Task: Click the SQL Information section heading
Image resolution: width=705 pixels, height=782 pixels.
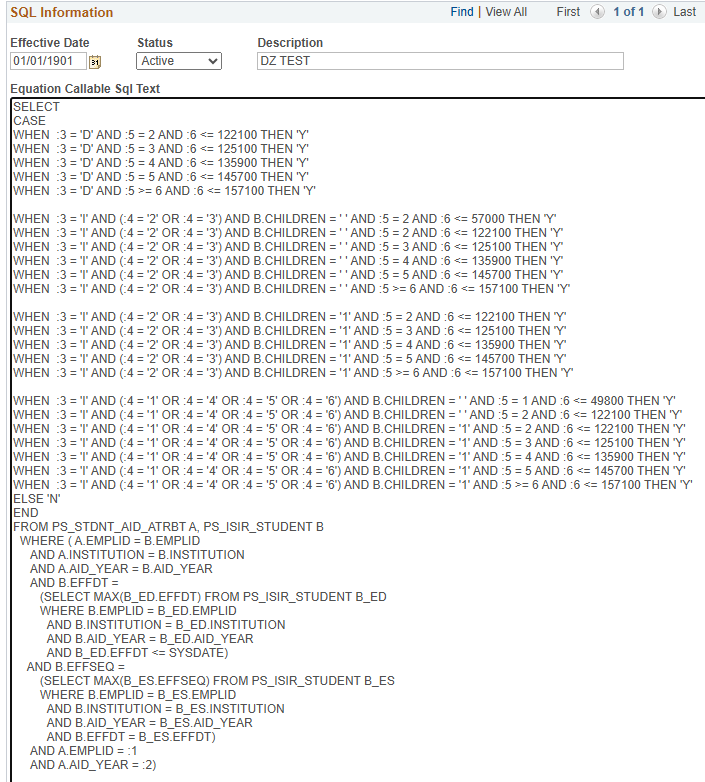Action: click(x=62, y=12)
